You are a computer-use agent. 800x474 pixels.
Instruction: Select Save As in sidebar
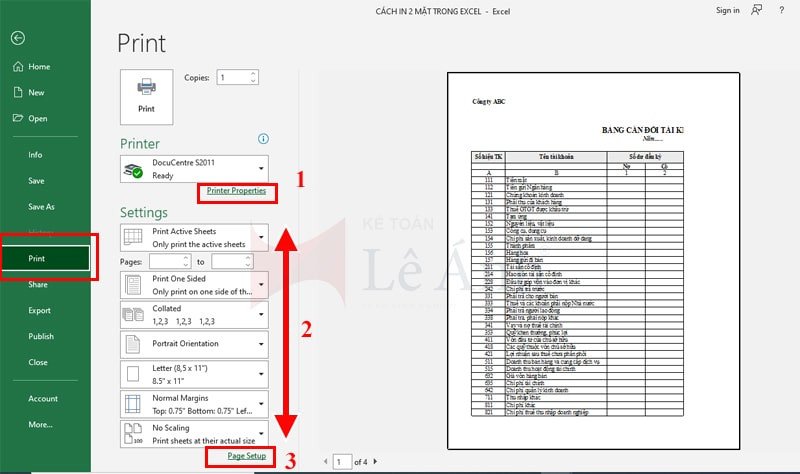tap(41, 206)
